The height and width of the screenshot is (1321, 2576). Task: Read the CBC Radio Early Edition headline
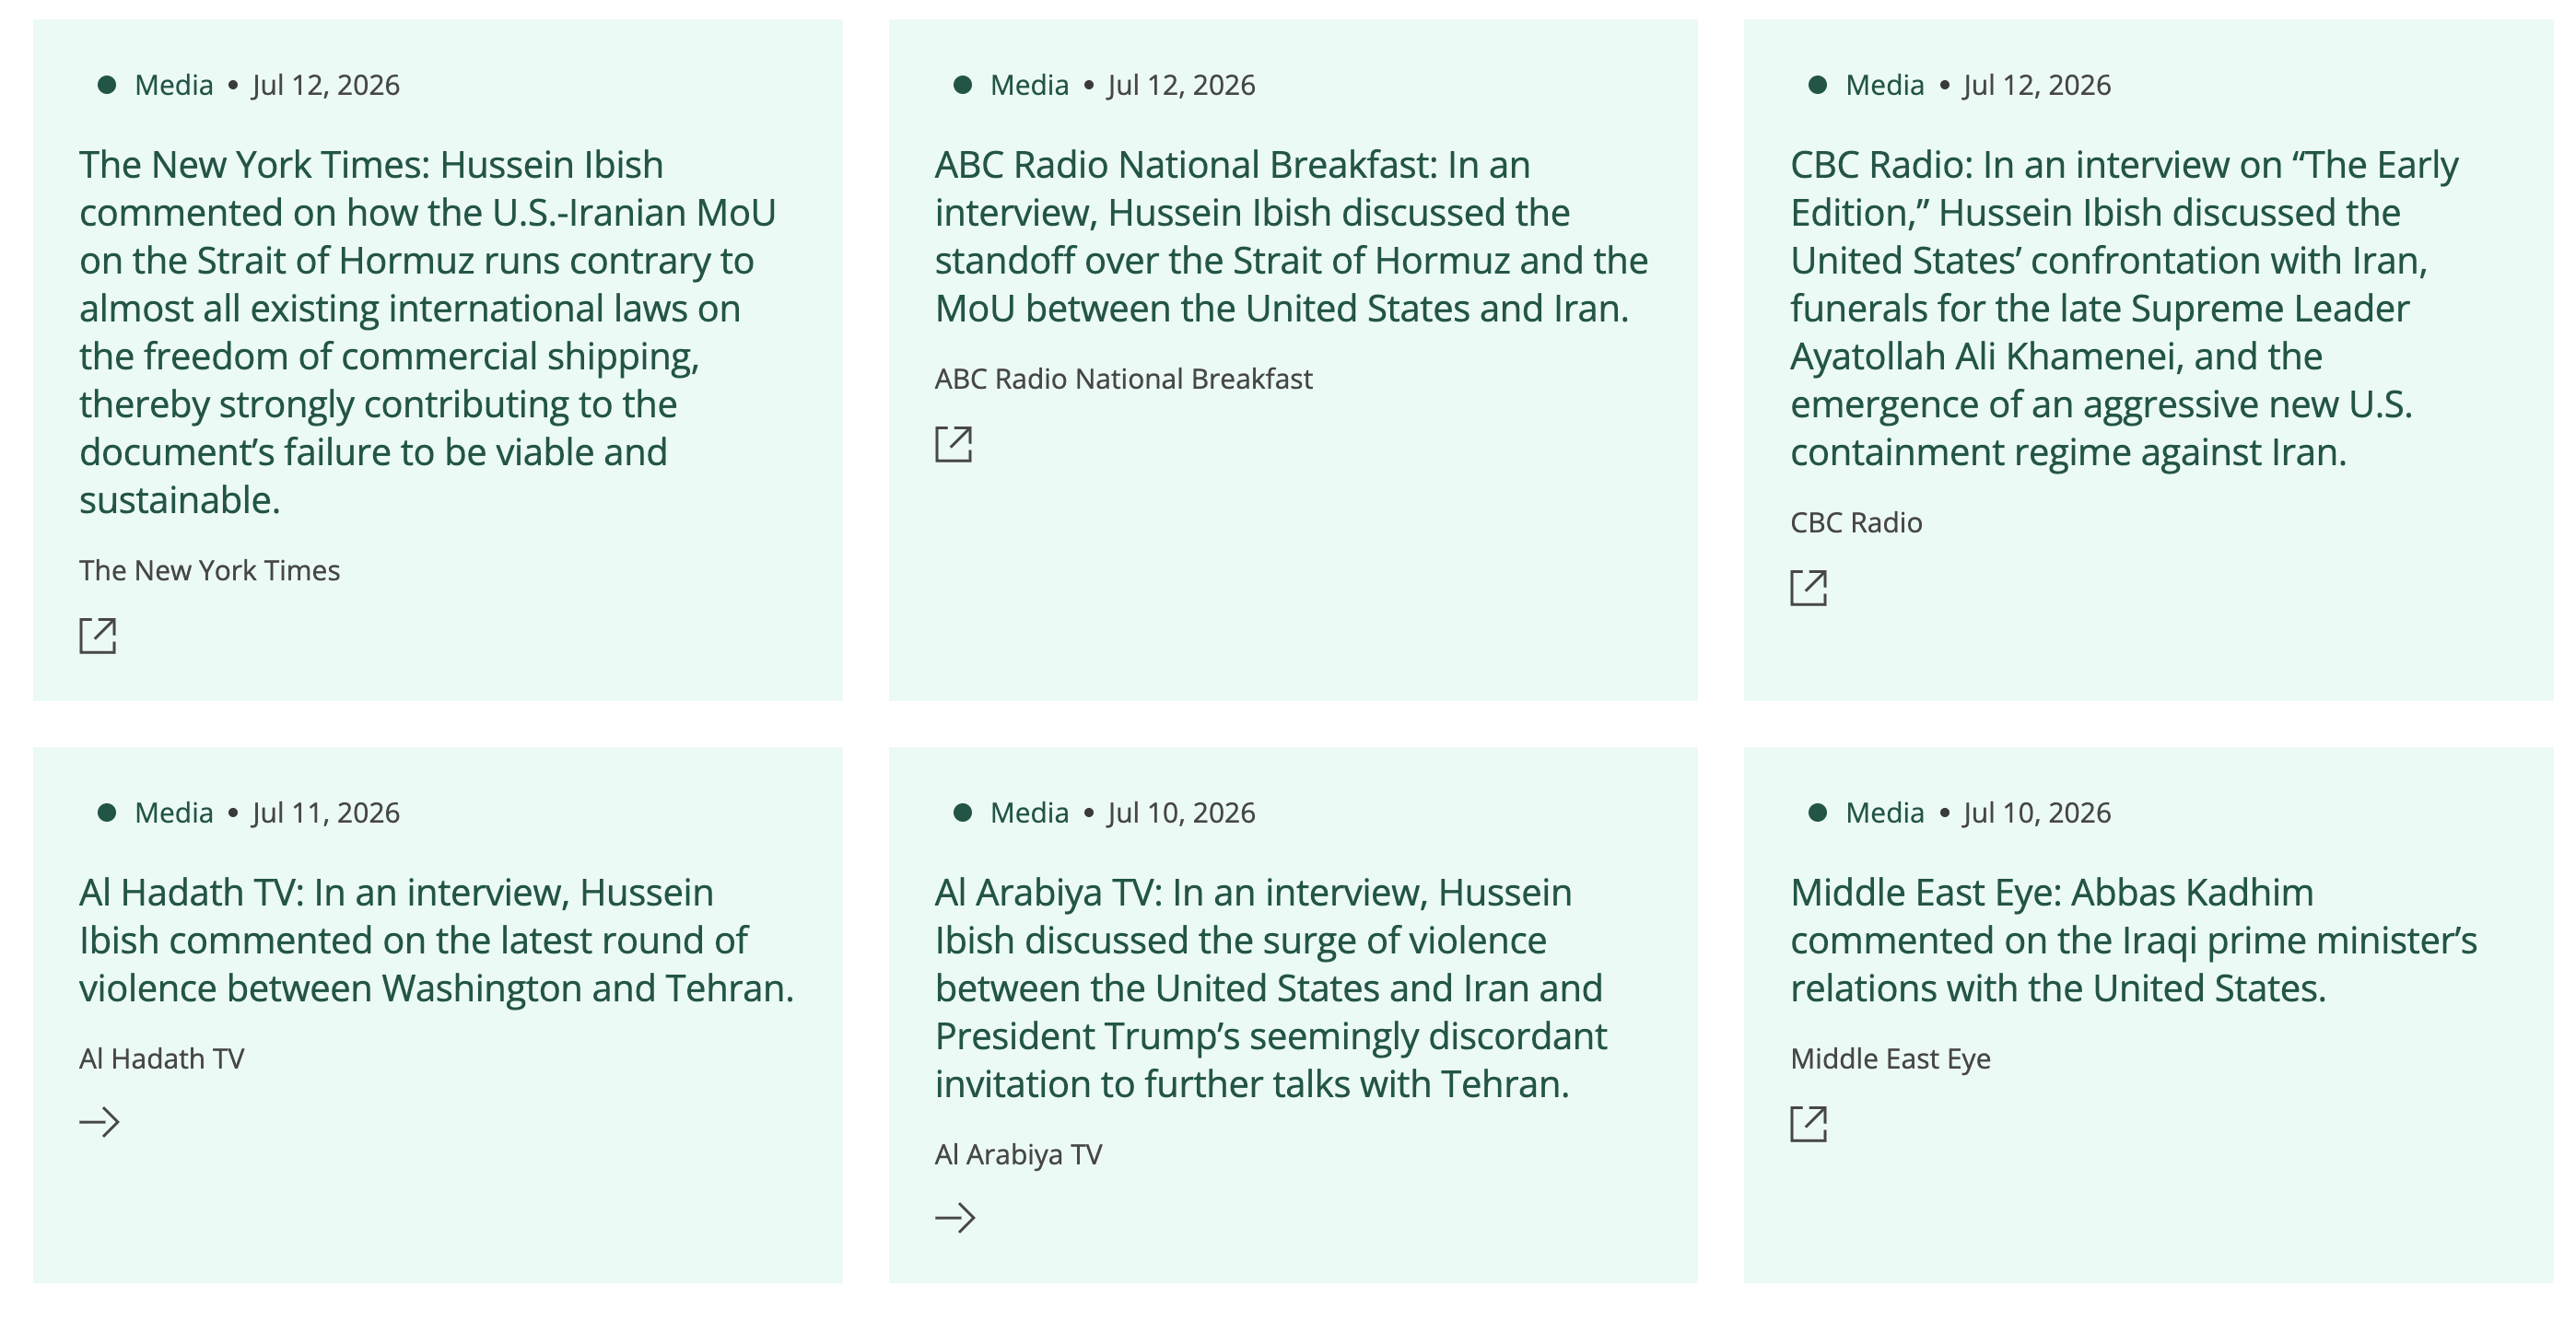[2124, 308]
